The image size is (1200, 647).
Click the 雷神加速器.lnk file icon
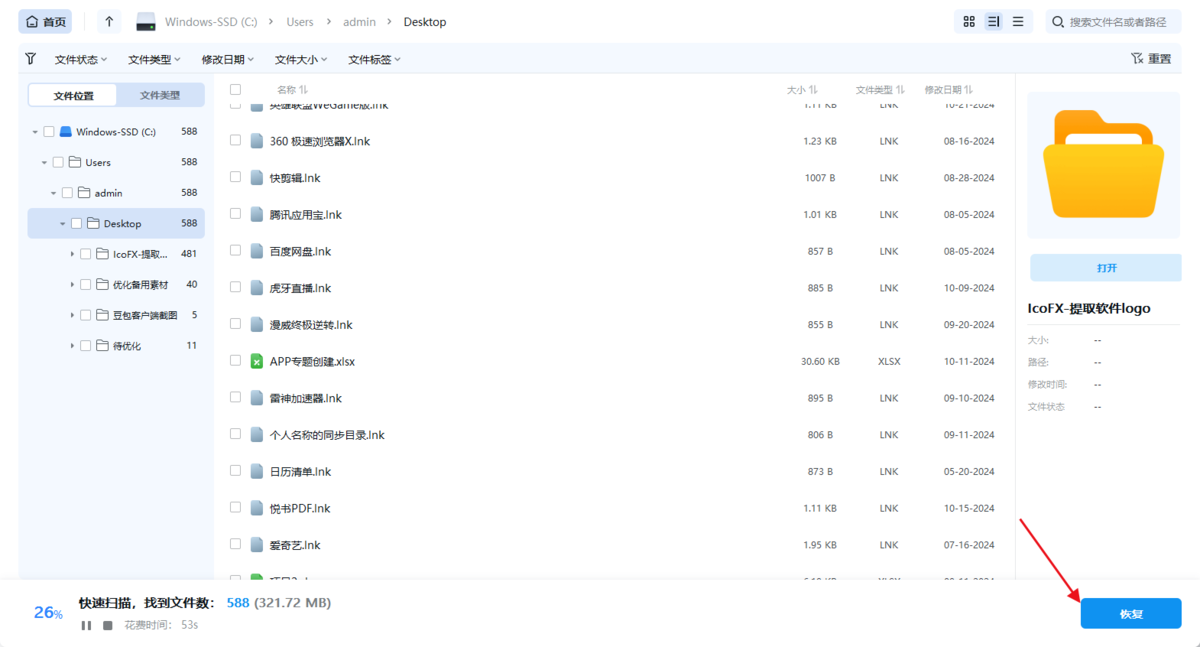257,398
